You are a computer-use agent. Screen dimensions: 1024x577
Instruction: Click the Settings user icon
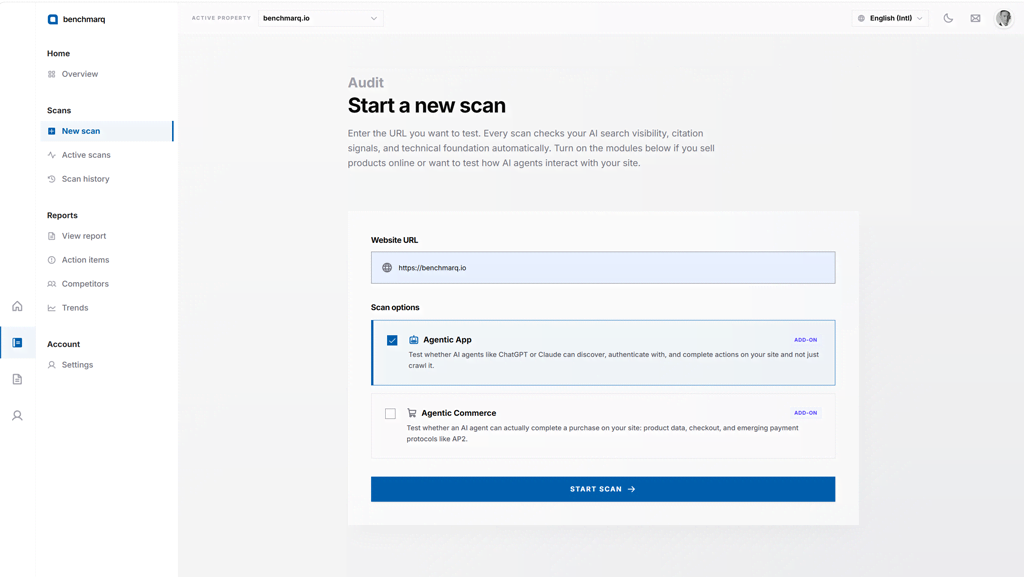[x=52, y=365]
